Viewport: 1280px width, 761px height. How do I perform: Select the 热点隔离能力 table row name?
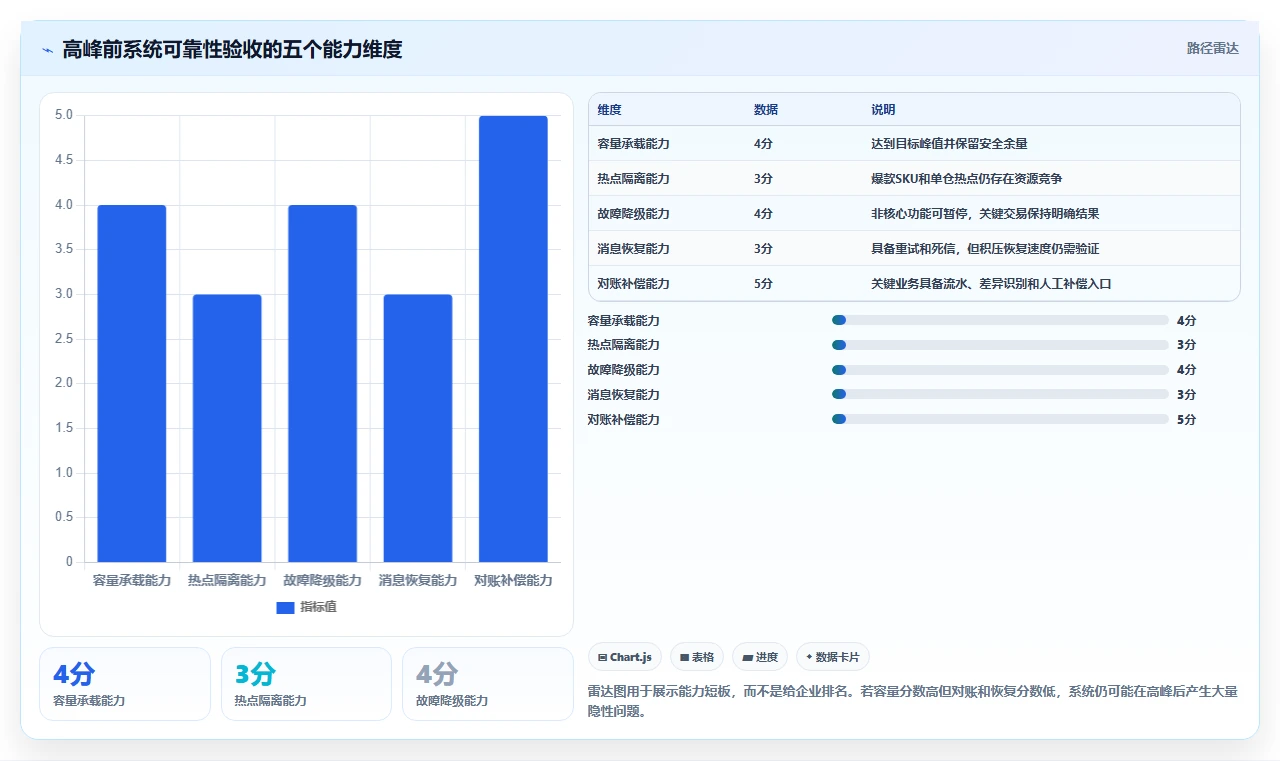[x=634, y=179]
